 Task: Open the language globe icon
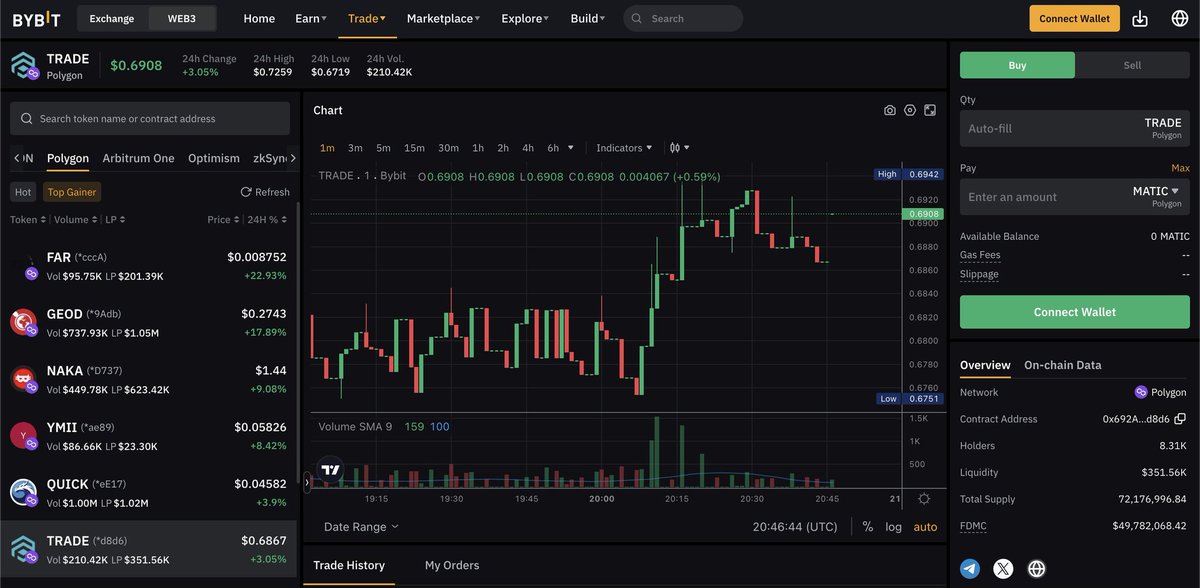(x=1179, y=18)
